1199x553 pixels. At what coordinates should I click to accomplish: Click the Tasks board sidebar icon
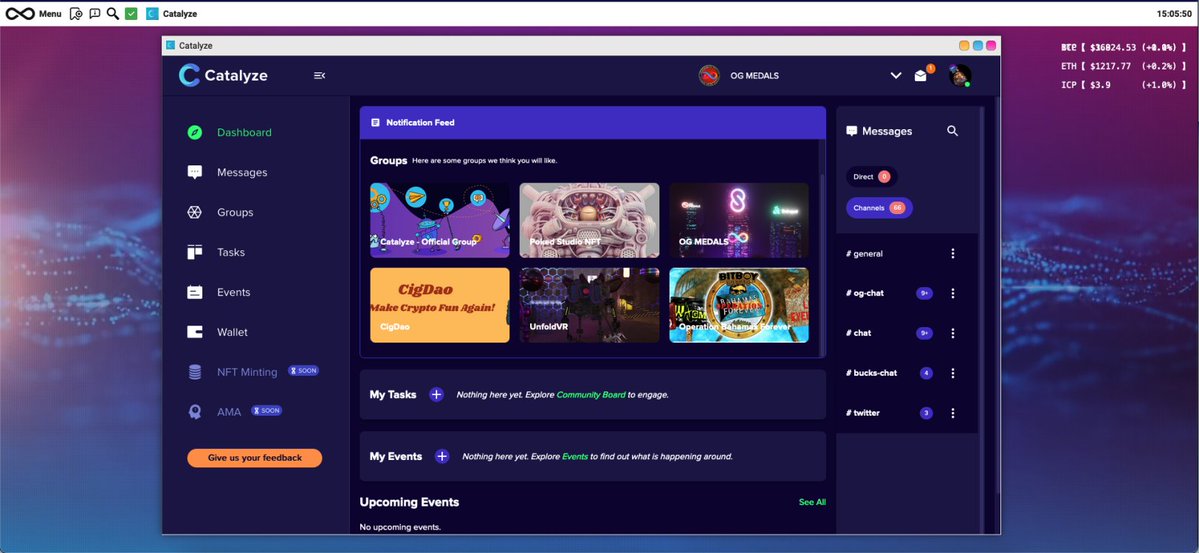click(x=195, y=252)
